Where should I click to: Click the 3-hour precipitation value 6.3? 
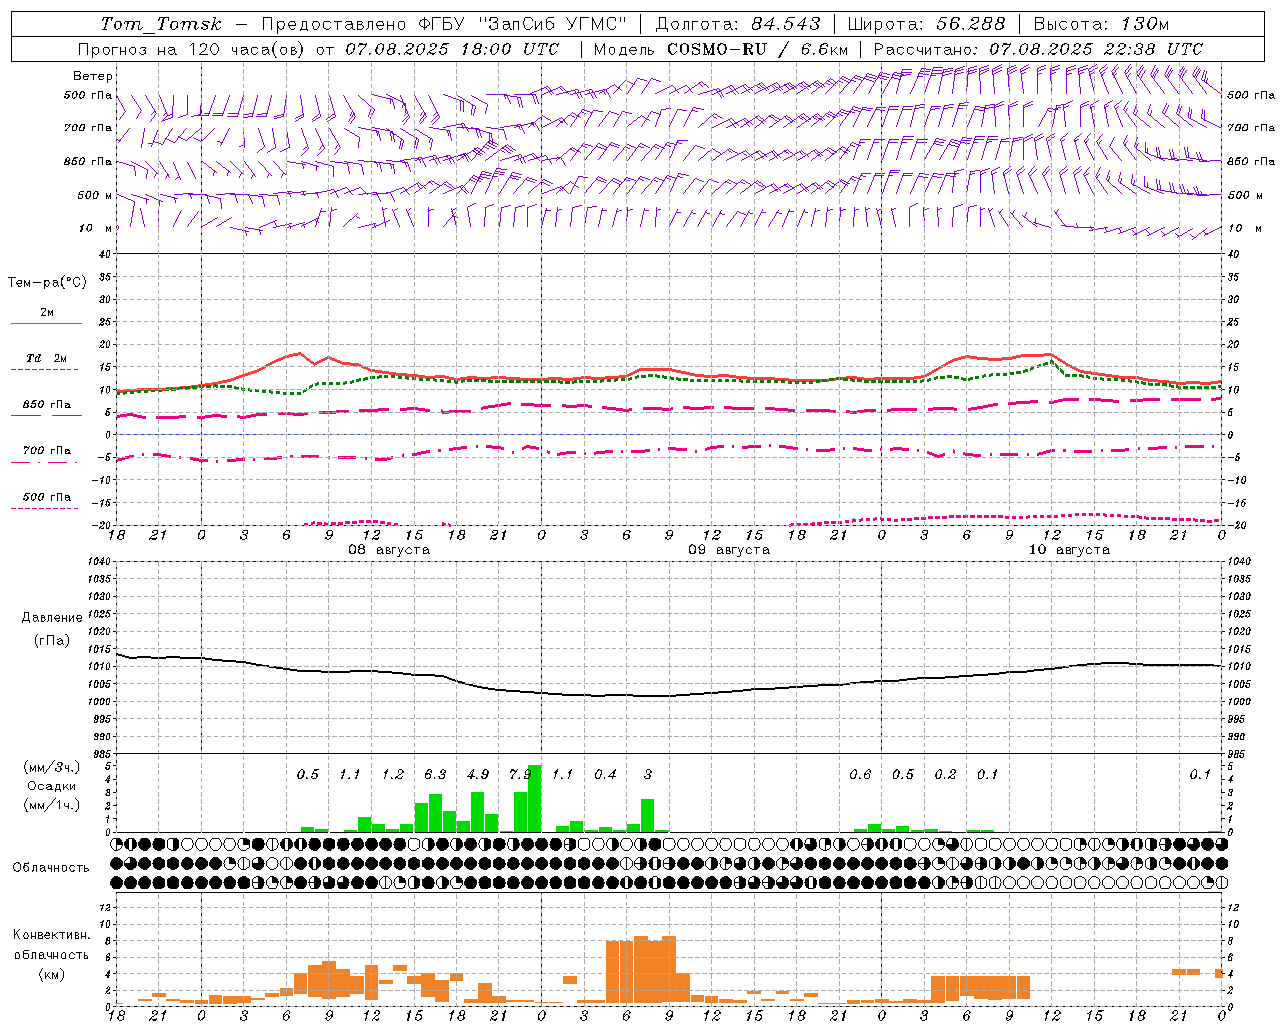coord(435,774)
